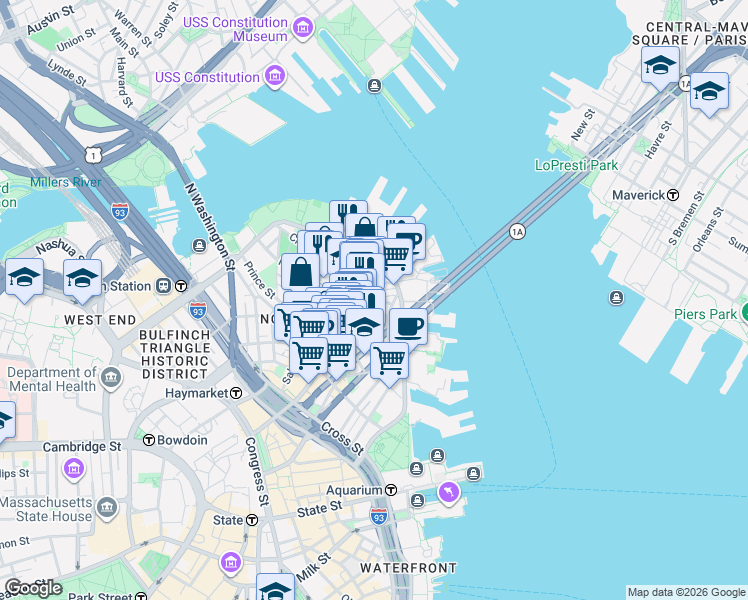This screenshot has width=748, height=600.
Task: Open the graduation cap marker under Central-Maverick Square label
Action: click(x=660, y=65)
